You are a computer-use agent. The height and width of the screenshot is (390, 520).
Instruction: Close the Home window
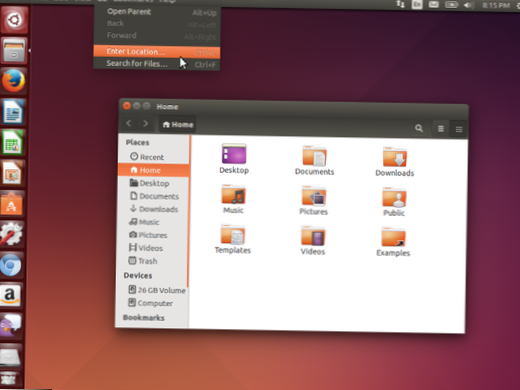click(x=127, y=106)
